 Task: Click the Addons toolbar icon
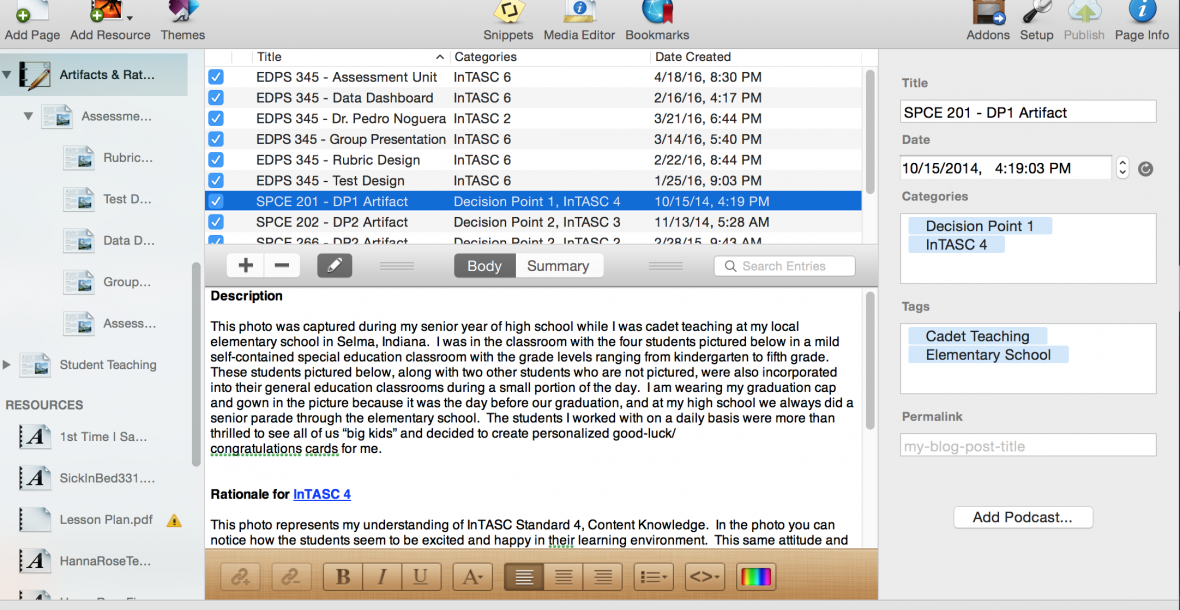pos(987,14)
